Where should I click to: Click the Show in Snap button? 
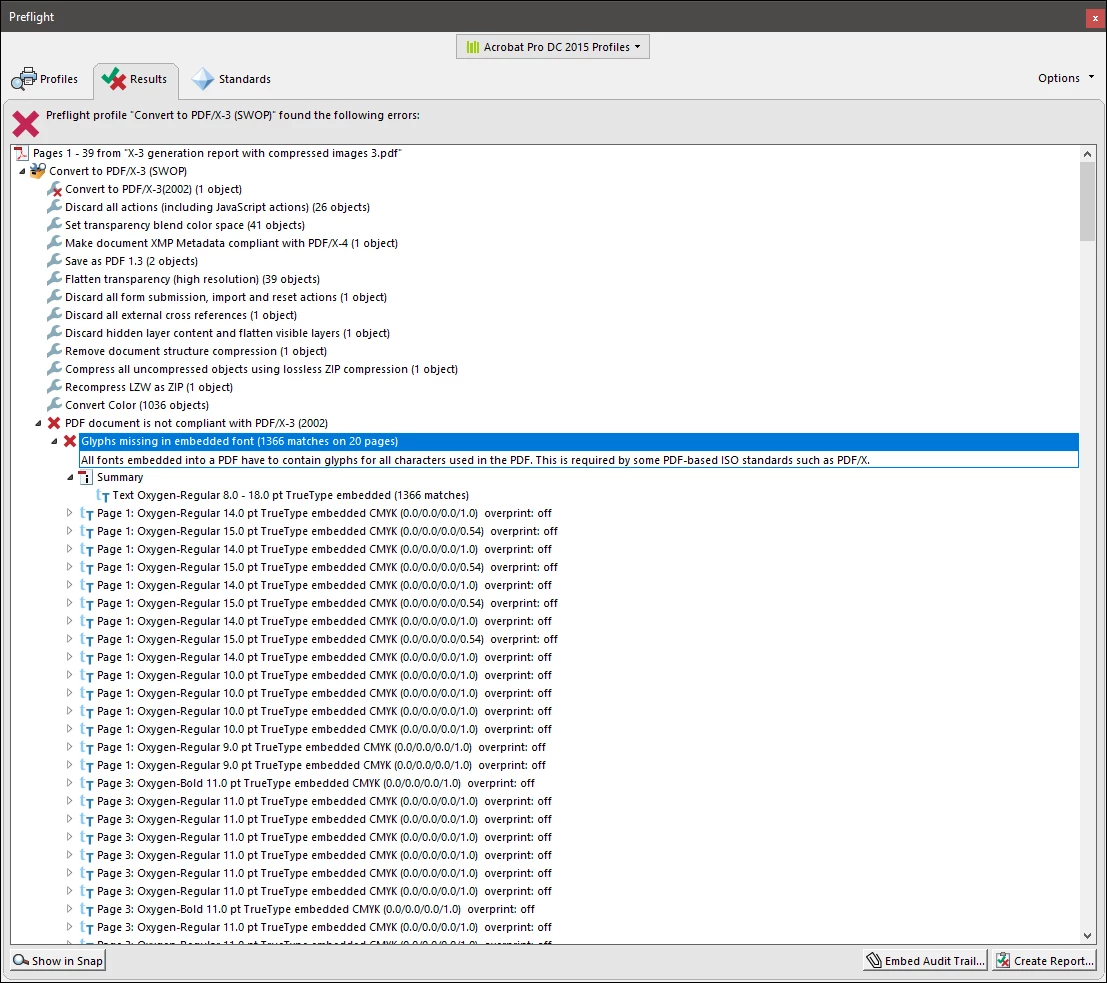pos(58,960)
